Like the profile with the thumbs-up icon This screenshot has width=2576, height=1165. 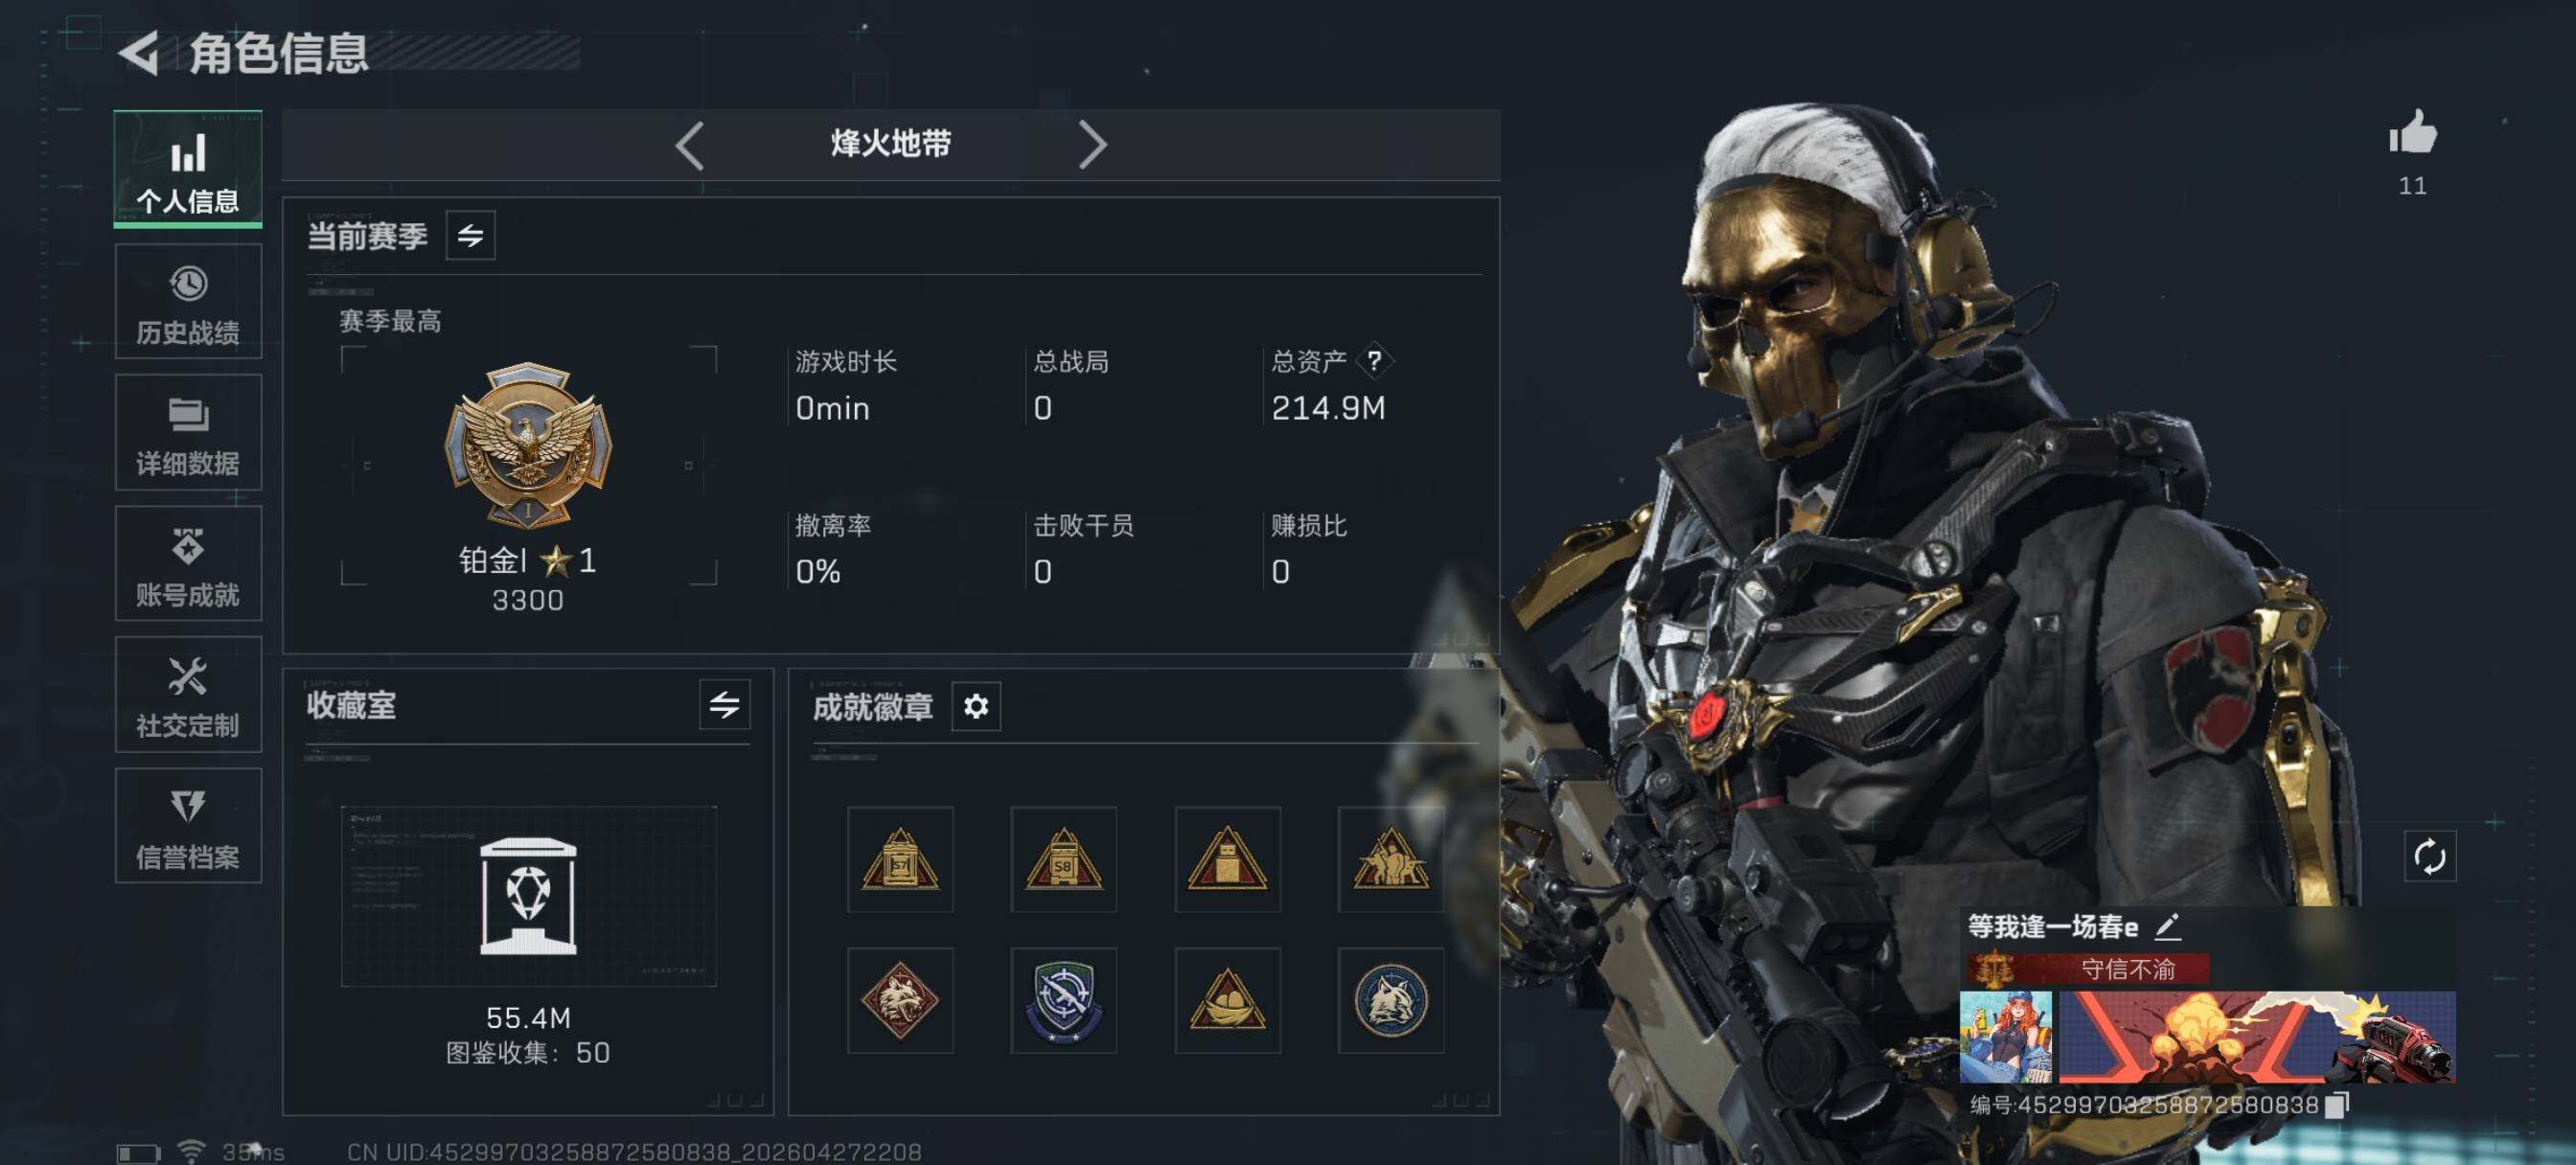point(2412,133)
